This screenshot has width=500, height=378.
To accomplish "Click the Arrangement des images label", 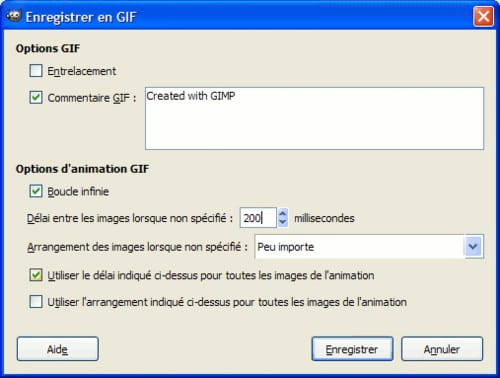I will point(137,247).
